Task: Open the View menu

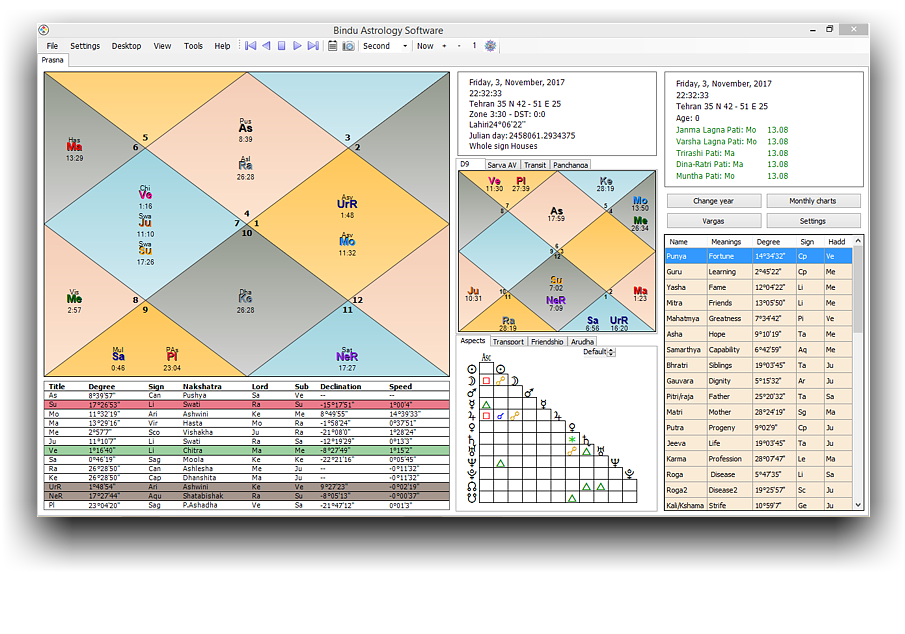Action: [x=162, y=46]
